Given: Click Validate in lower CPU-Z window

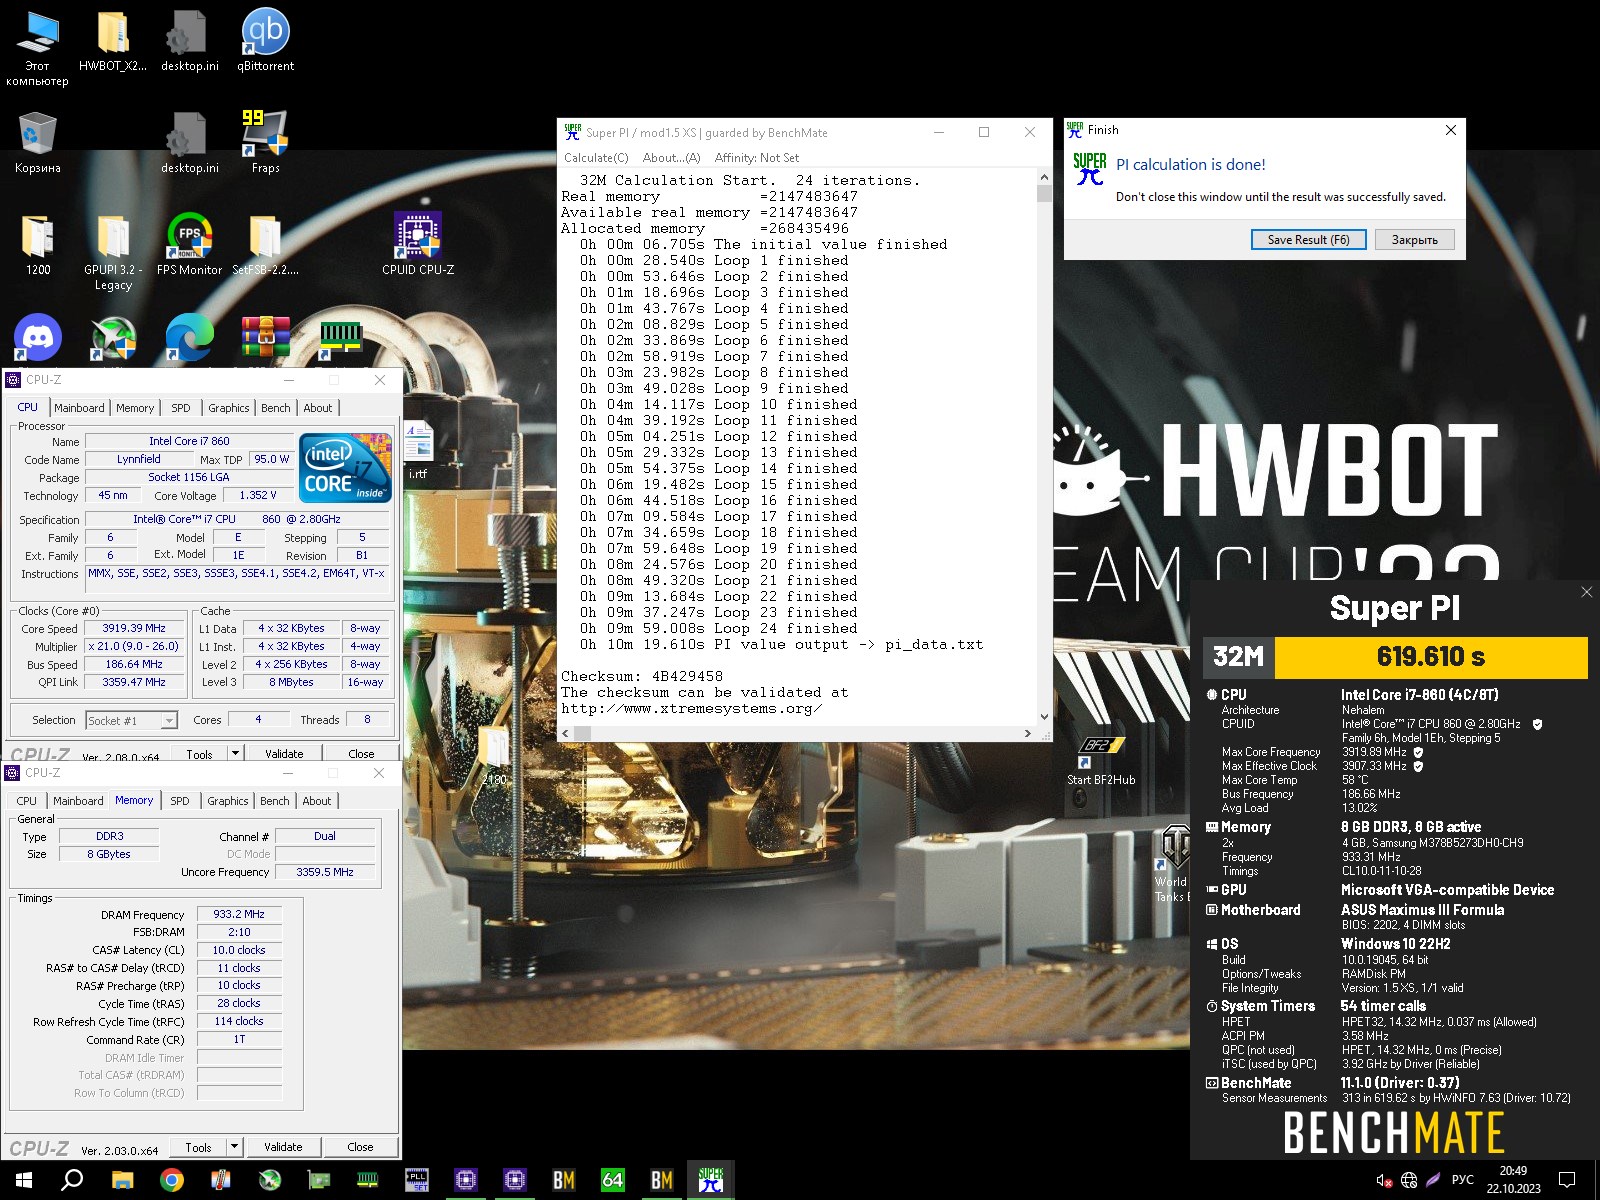Looking at the screenshot, I should point(283,1147).
